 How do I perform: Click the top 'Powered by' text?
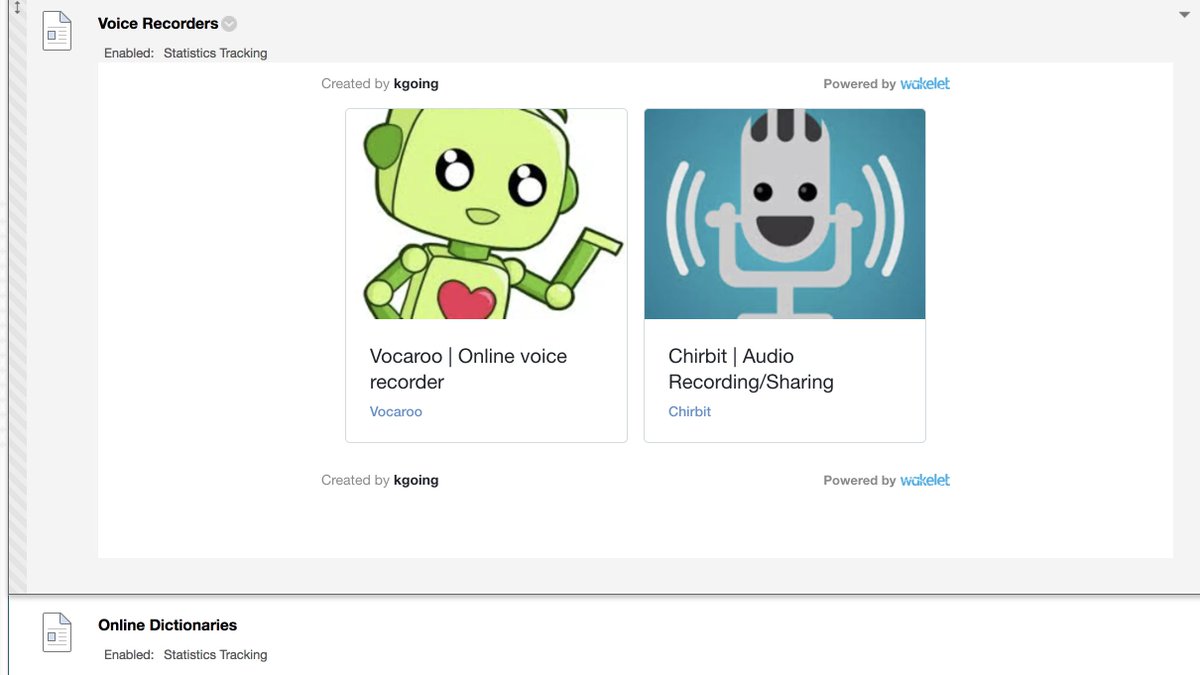click(860, 84)
